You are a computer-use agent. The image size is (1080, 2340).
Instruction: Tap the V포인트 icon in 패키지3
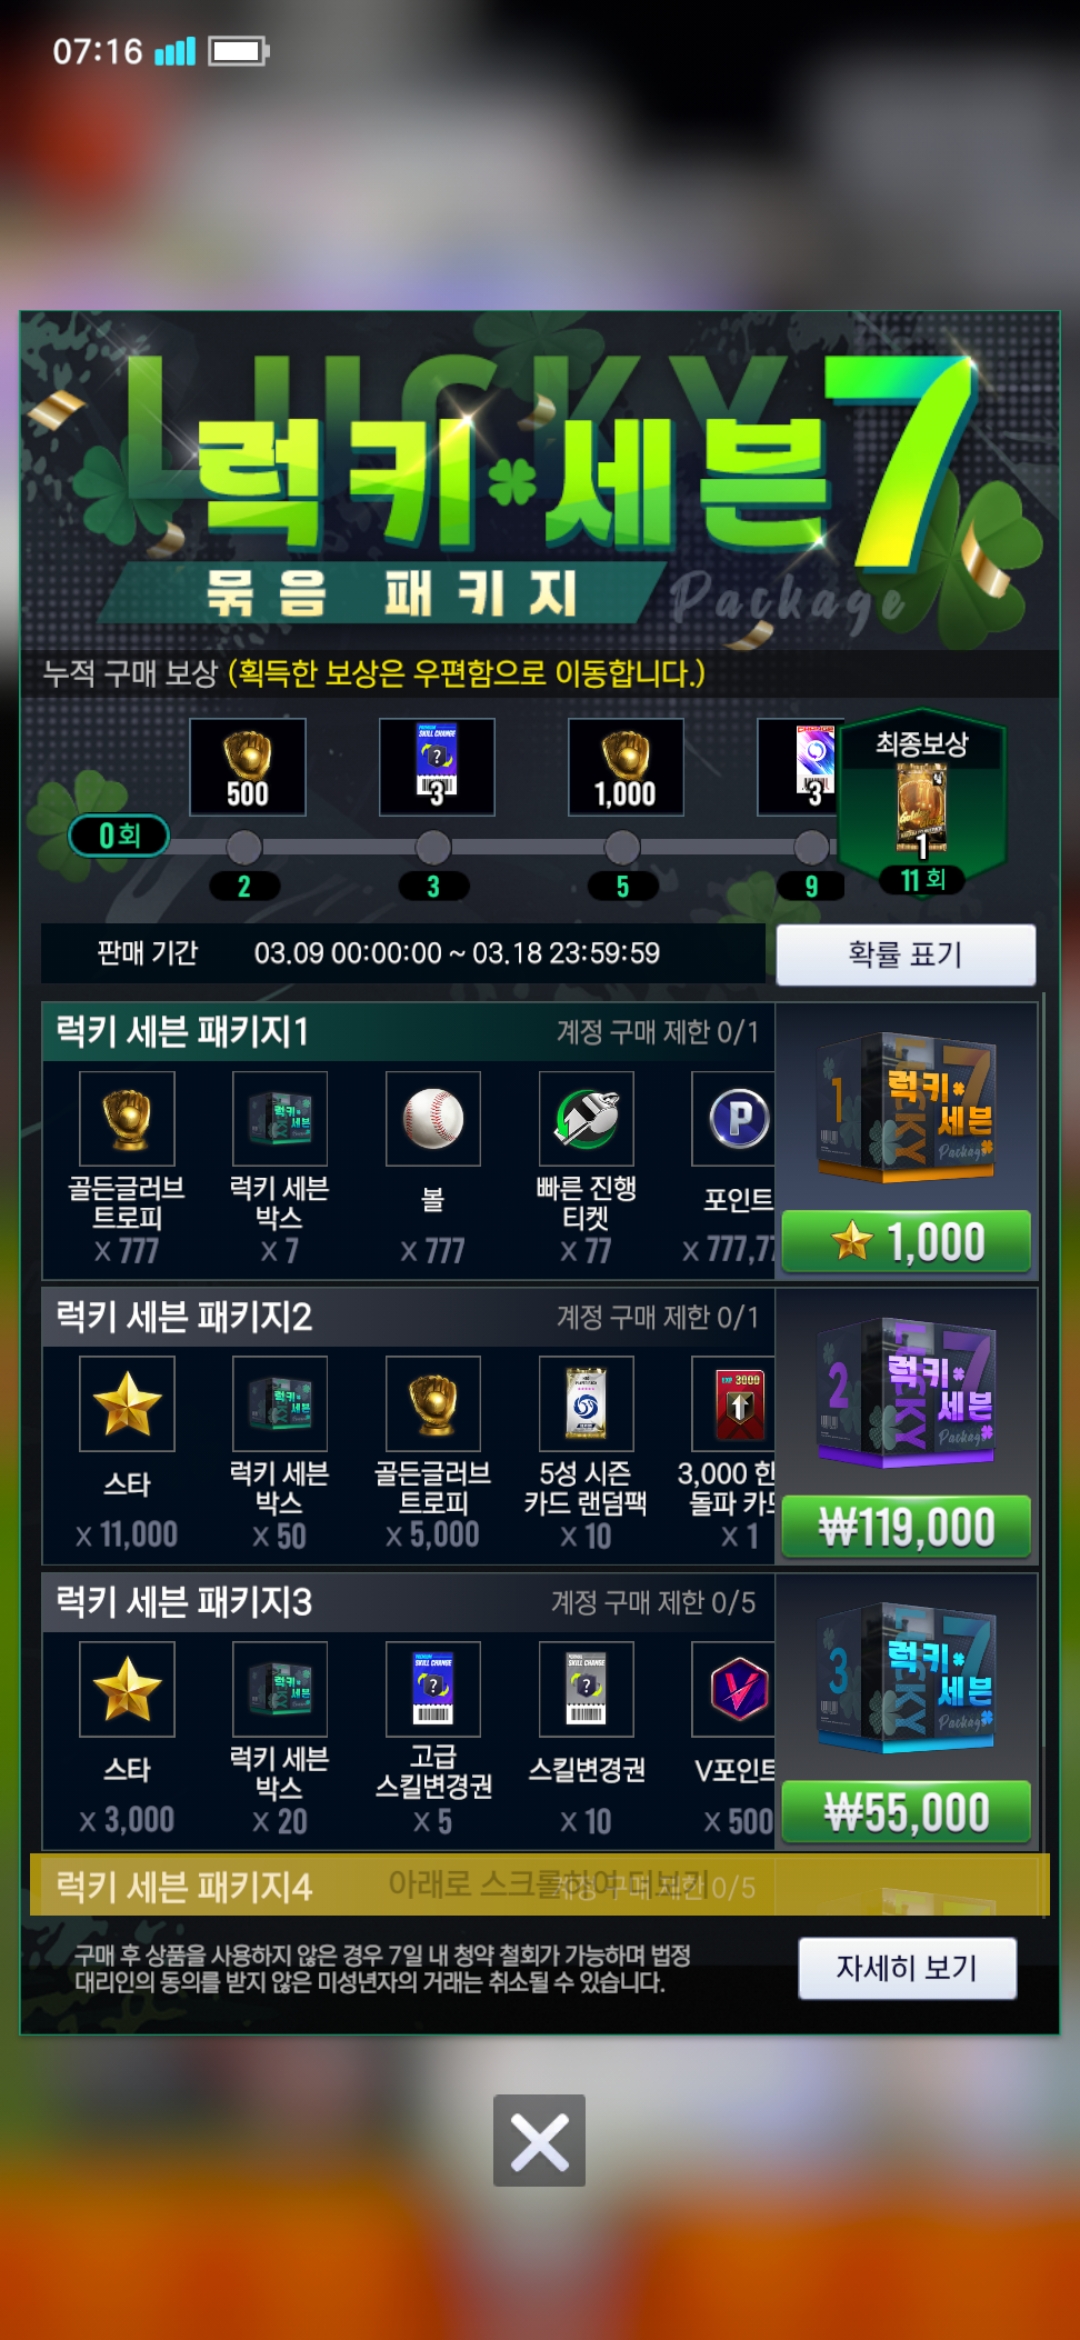[734, 1689]
